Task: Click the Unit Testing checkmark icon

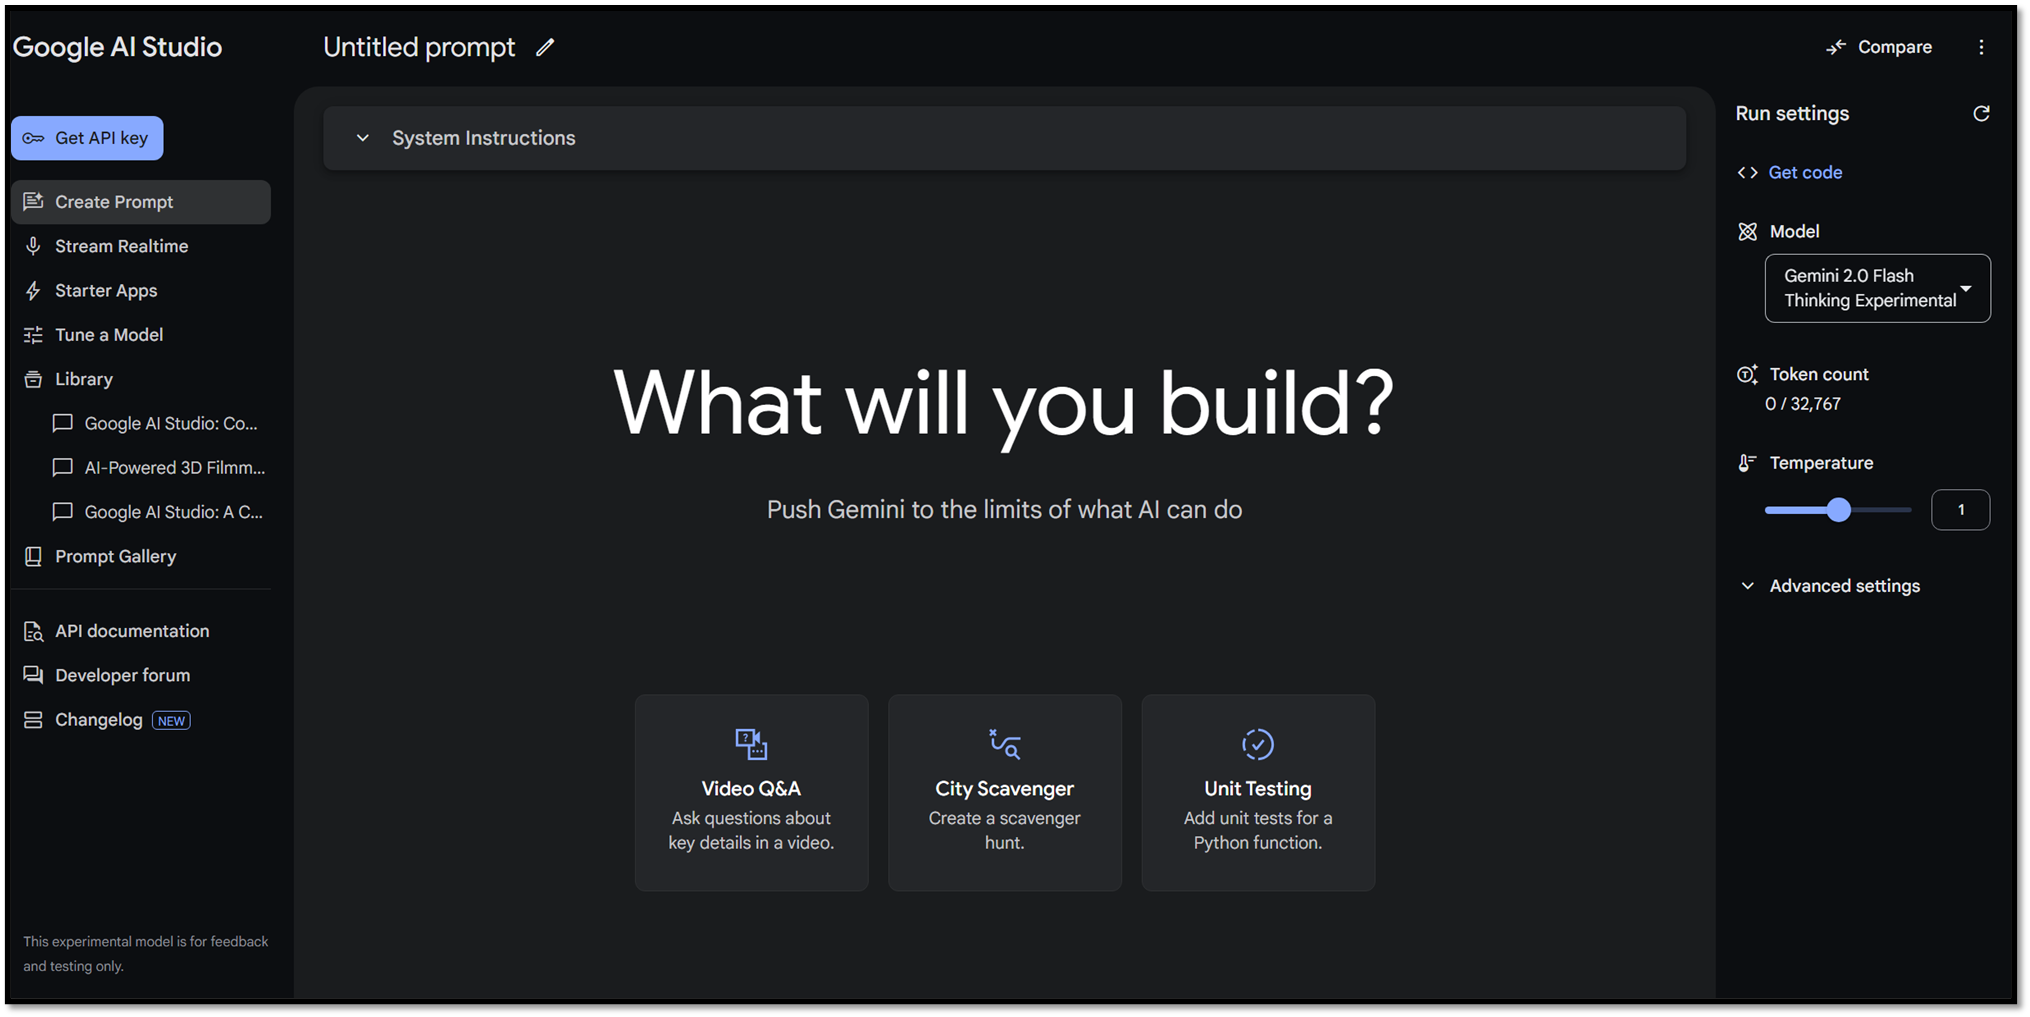Action: pyautogui.click(x=1258, y=744)
